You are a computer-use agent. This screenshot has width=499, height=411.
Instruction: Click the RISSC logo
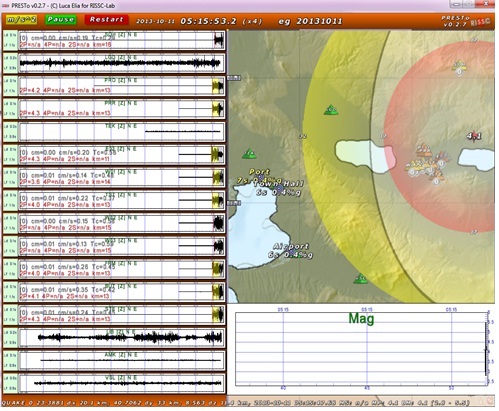(481, 22)
